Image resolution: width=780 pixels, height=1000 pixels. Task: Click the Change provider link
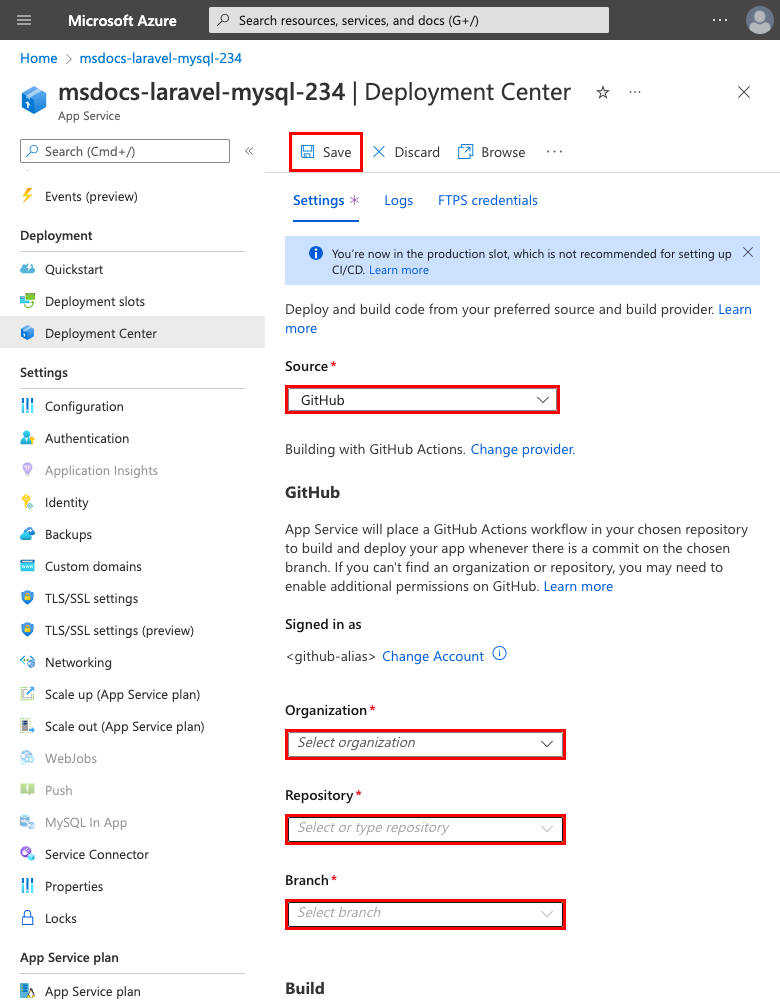(x=522, y=449)
